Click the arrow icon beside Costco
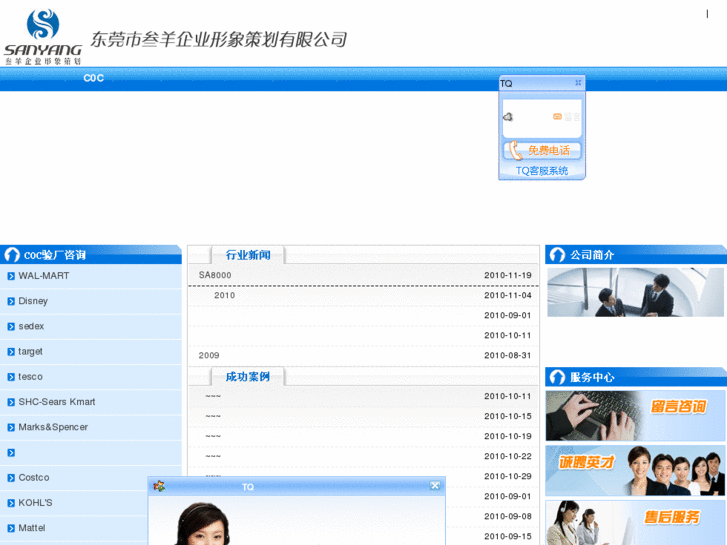727x545 pixels. point(11,478)
